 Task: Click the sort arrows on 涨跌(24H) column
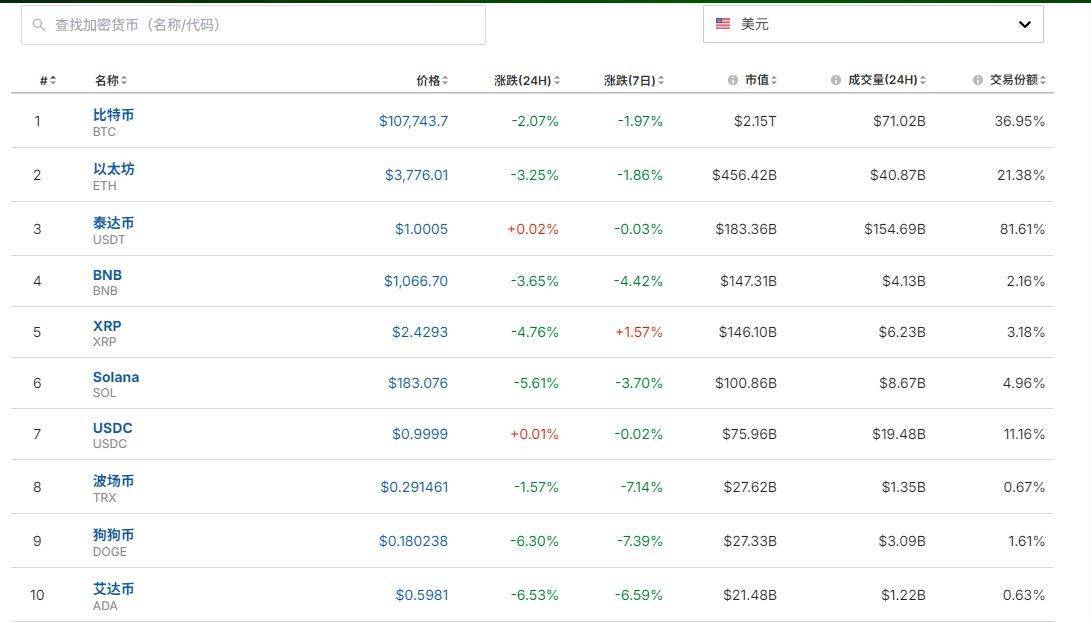pyautogui.click(x=558, y=81)
